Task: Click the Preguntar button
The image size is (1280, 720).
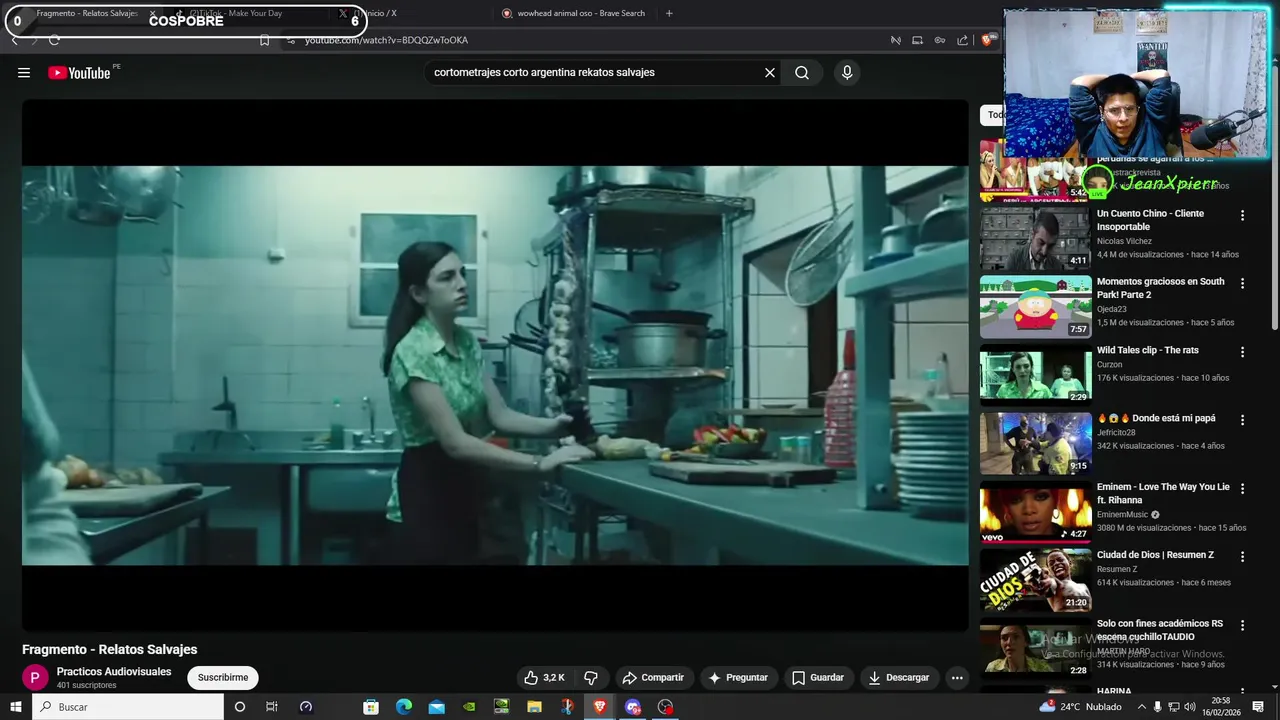Action: tap(738, 678)
